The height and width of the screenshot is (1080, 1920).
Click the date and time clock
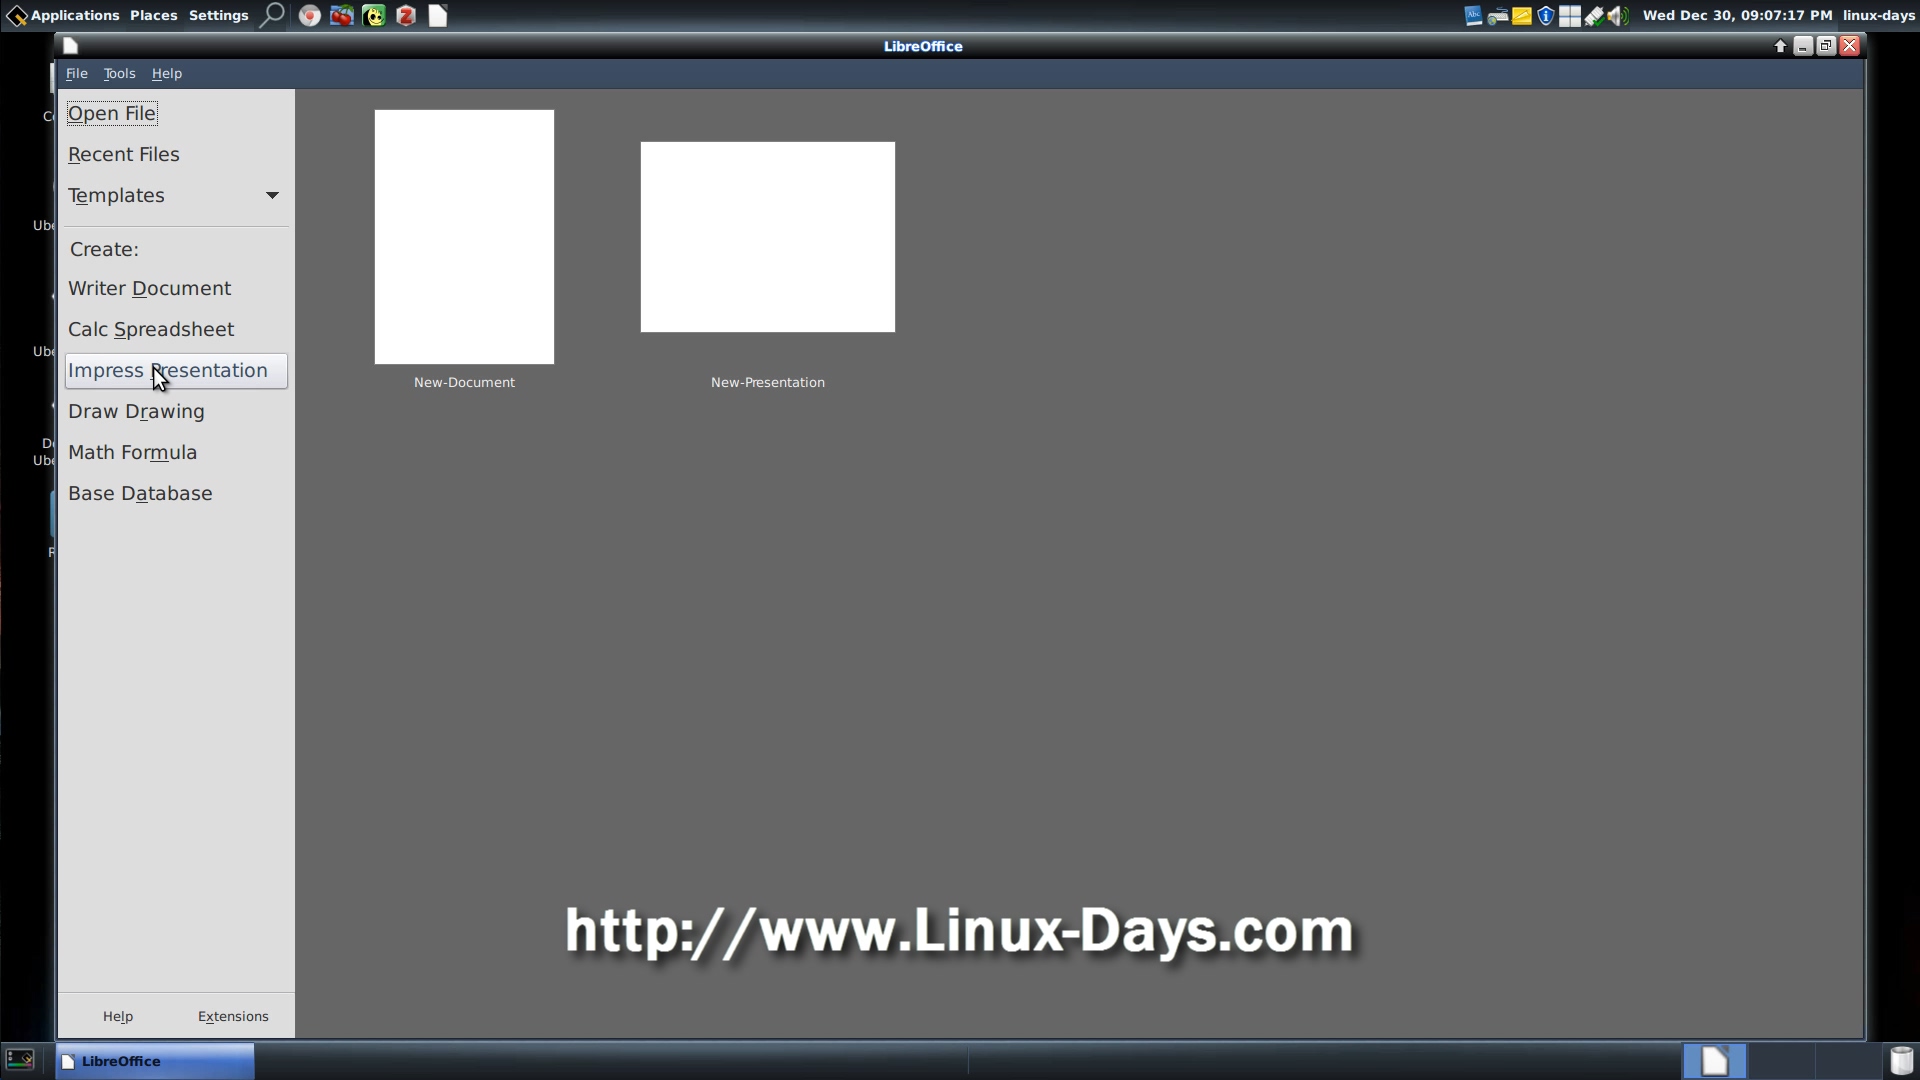pos(1737,15)
